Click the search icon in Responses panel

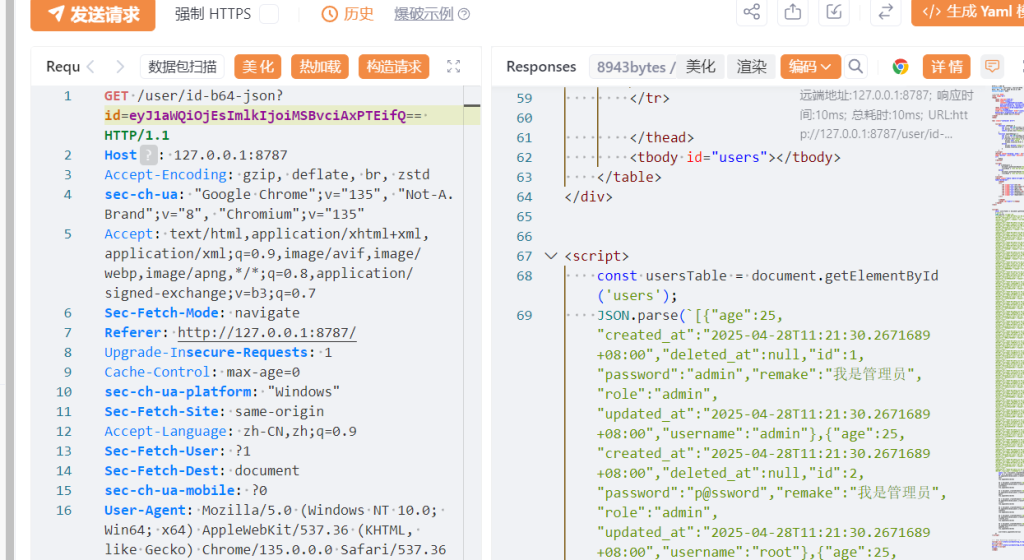856,67
